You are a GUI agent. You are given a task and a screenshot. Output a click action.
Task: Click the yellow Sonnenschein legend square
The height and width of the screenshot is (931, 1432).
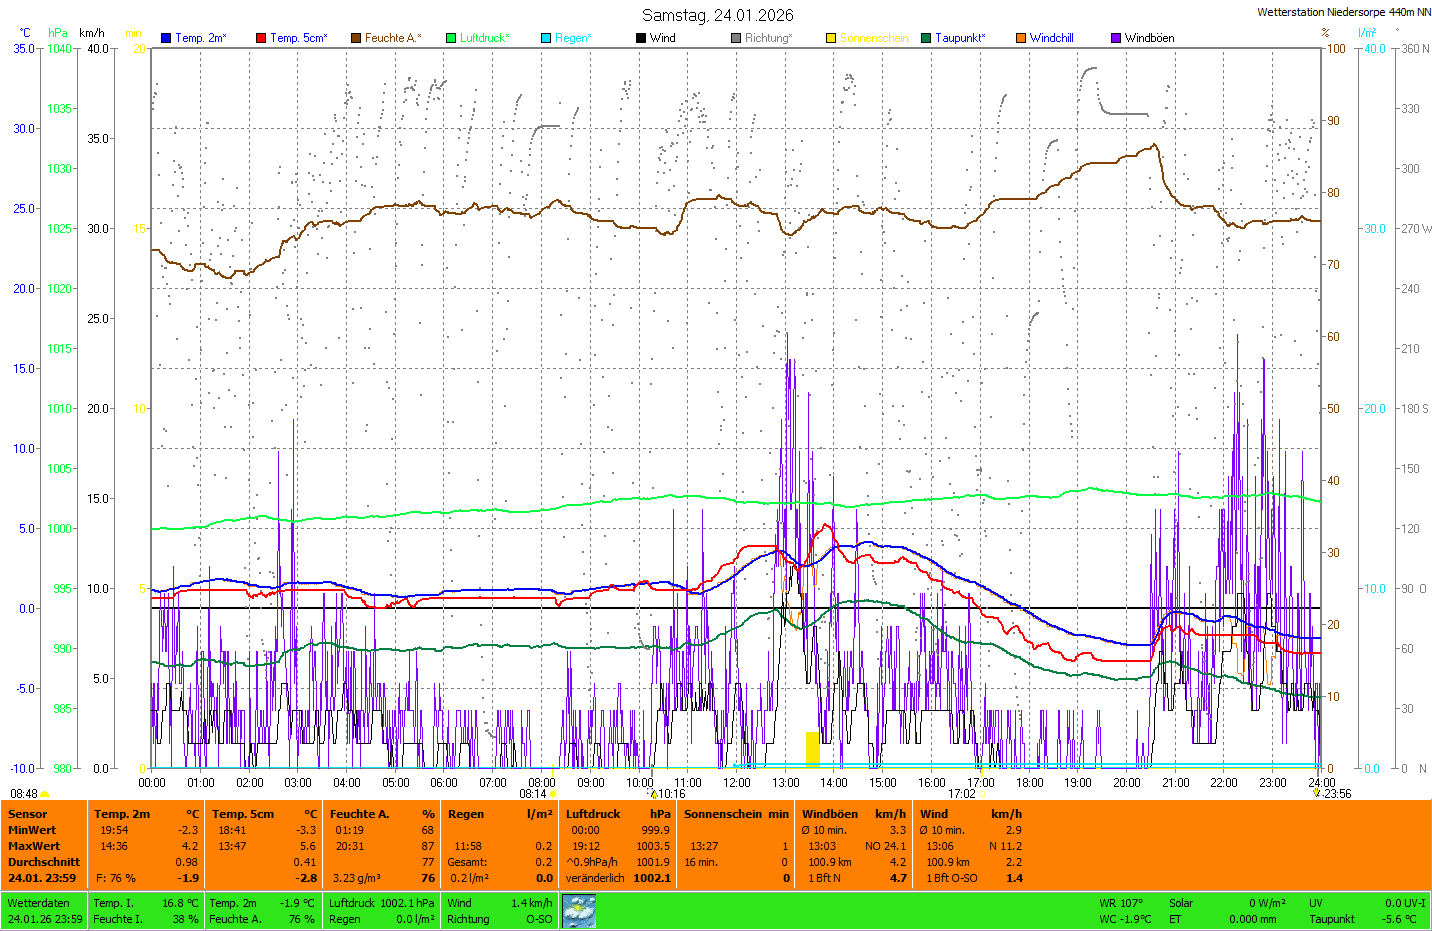831,38
